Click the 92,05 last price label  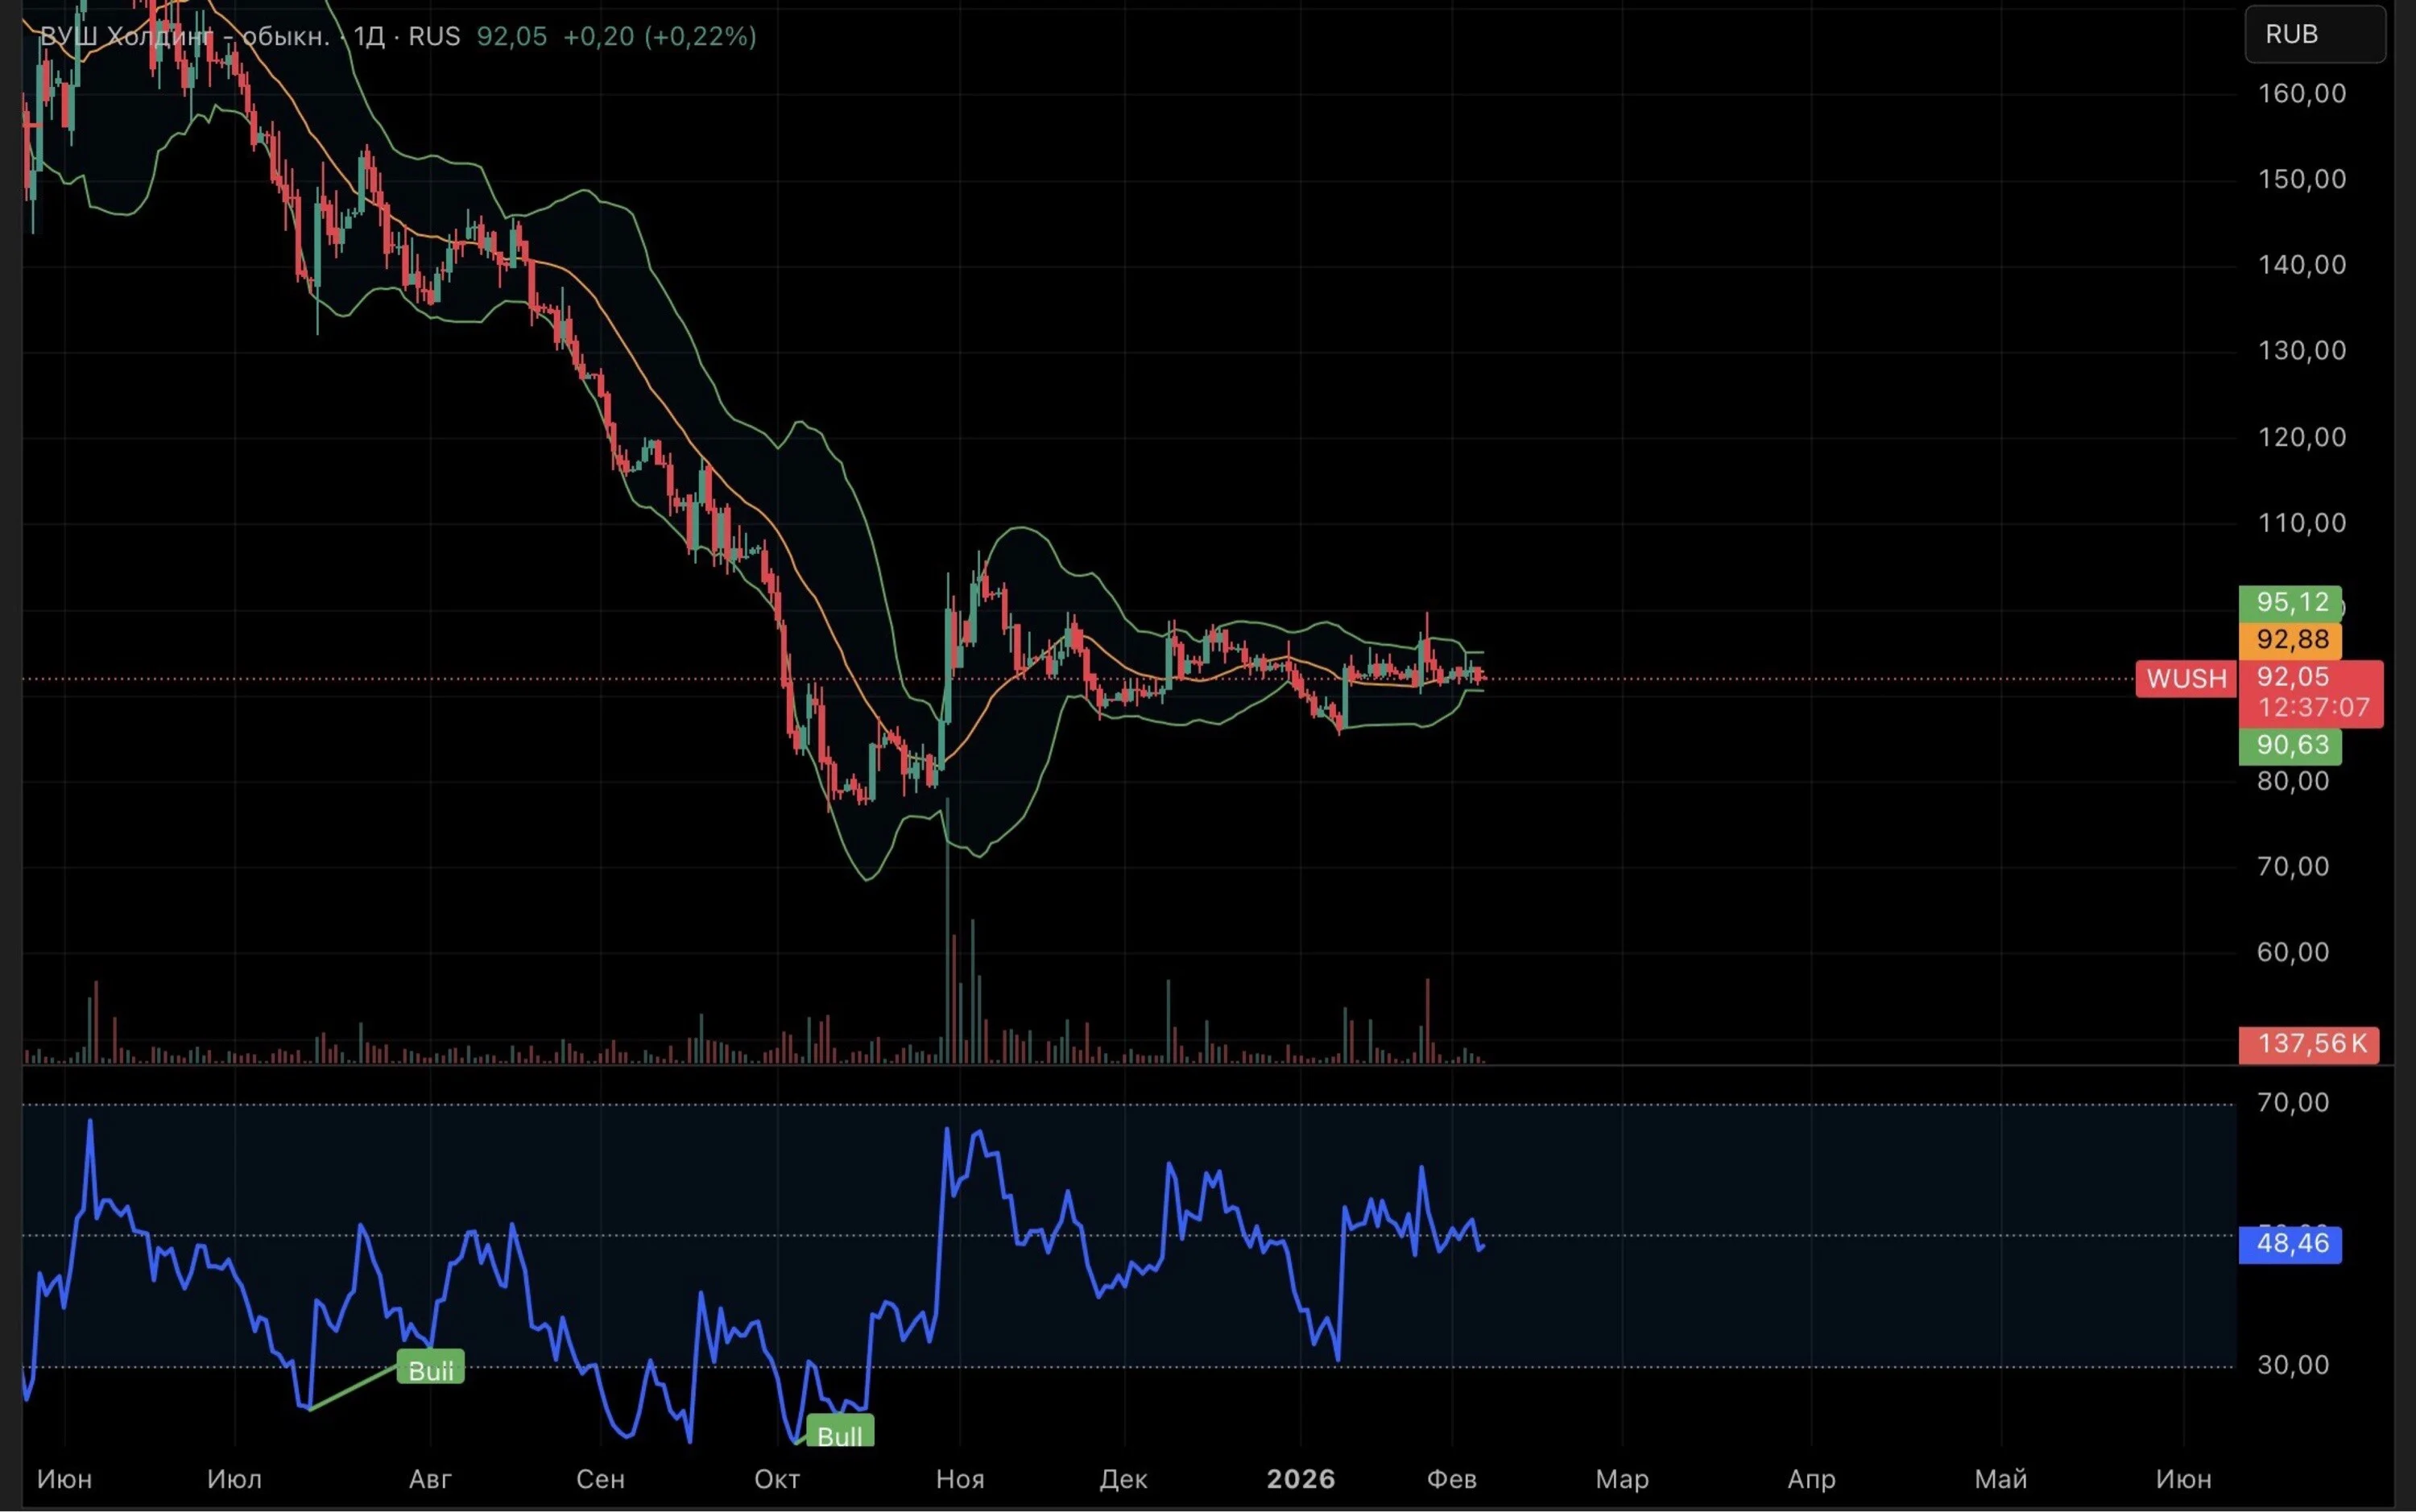pyautogui.click(x=2292, y=677)
